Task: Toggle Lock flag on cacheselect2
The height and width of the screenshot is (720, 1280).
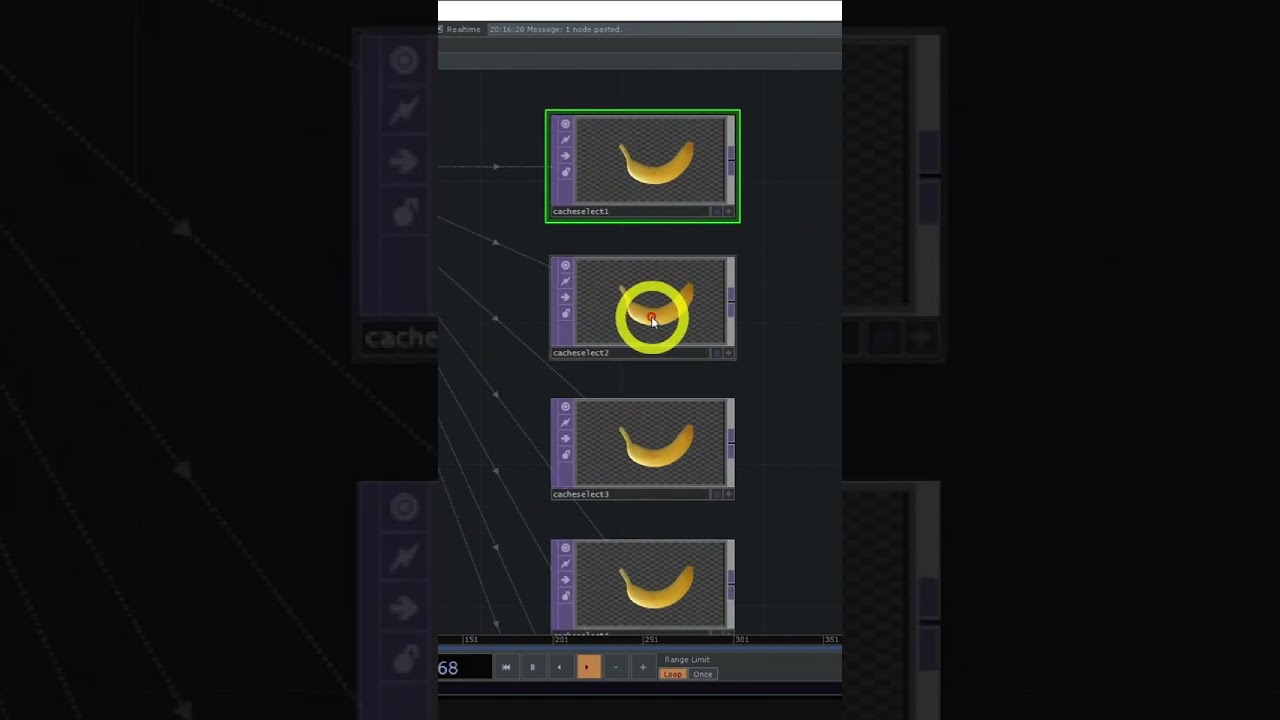Action: [565, 313]
